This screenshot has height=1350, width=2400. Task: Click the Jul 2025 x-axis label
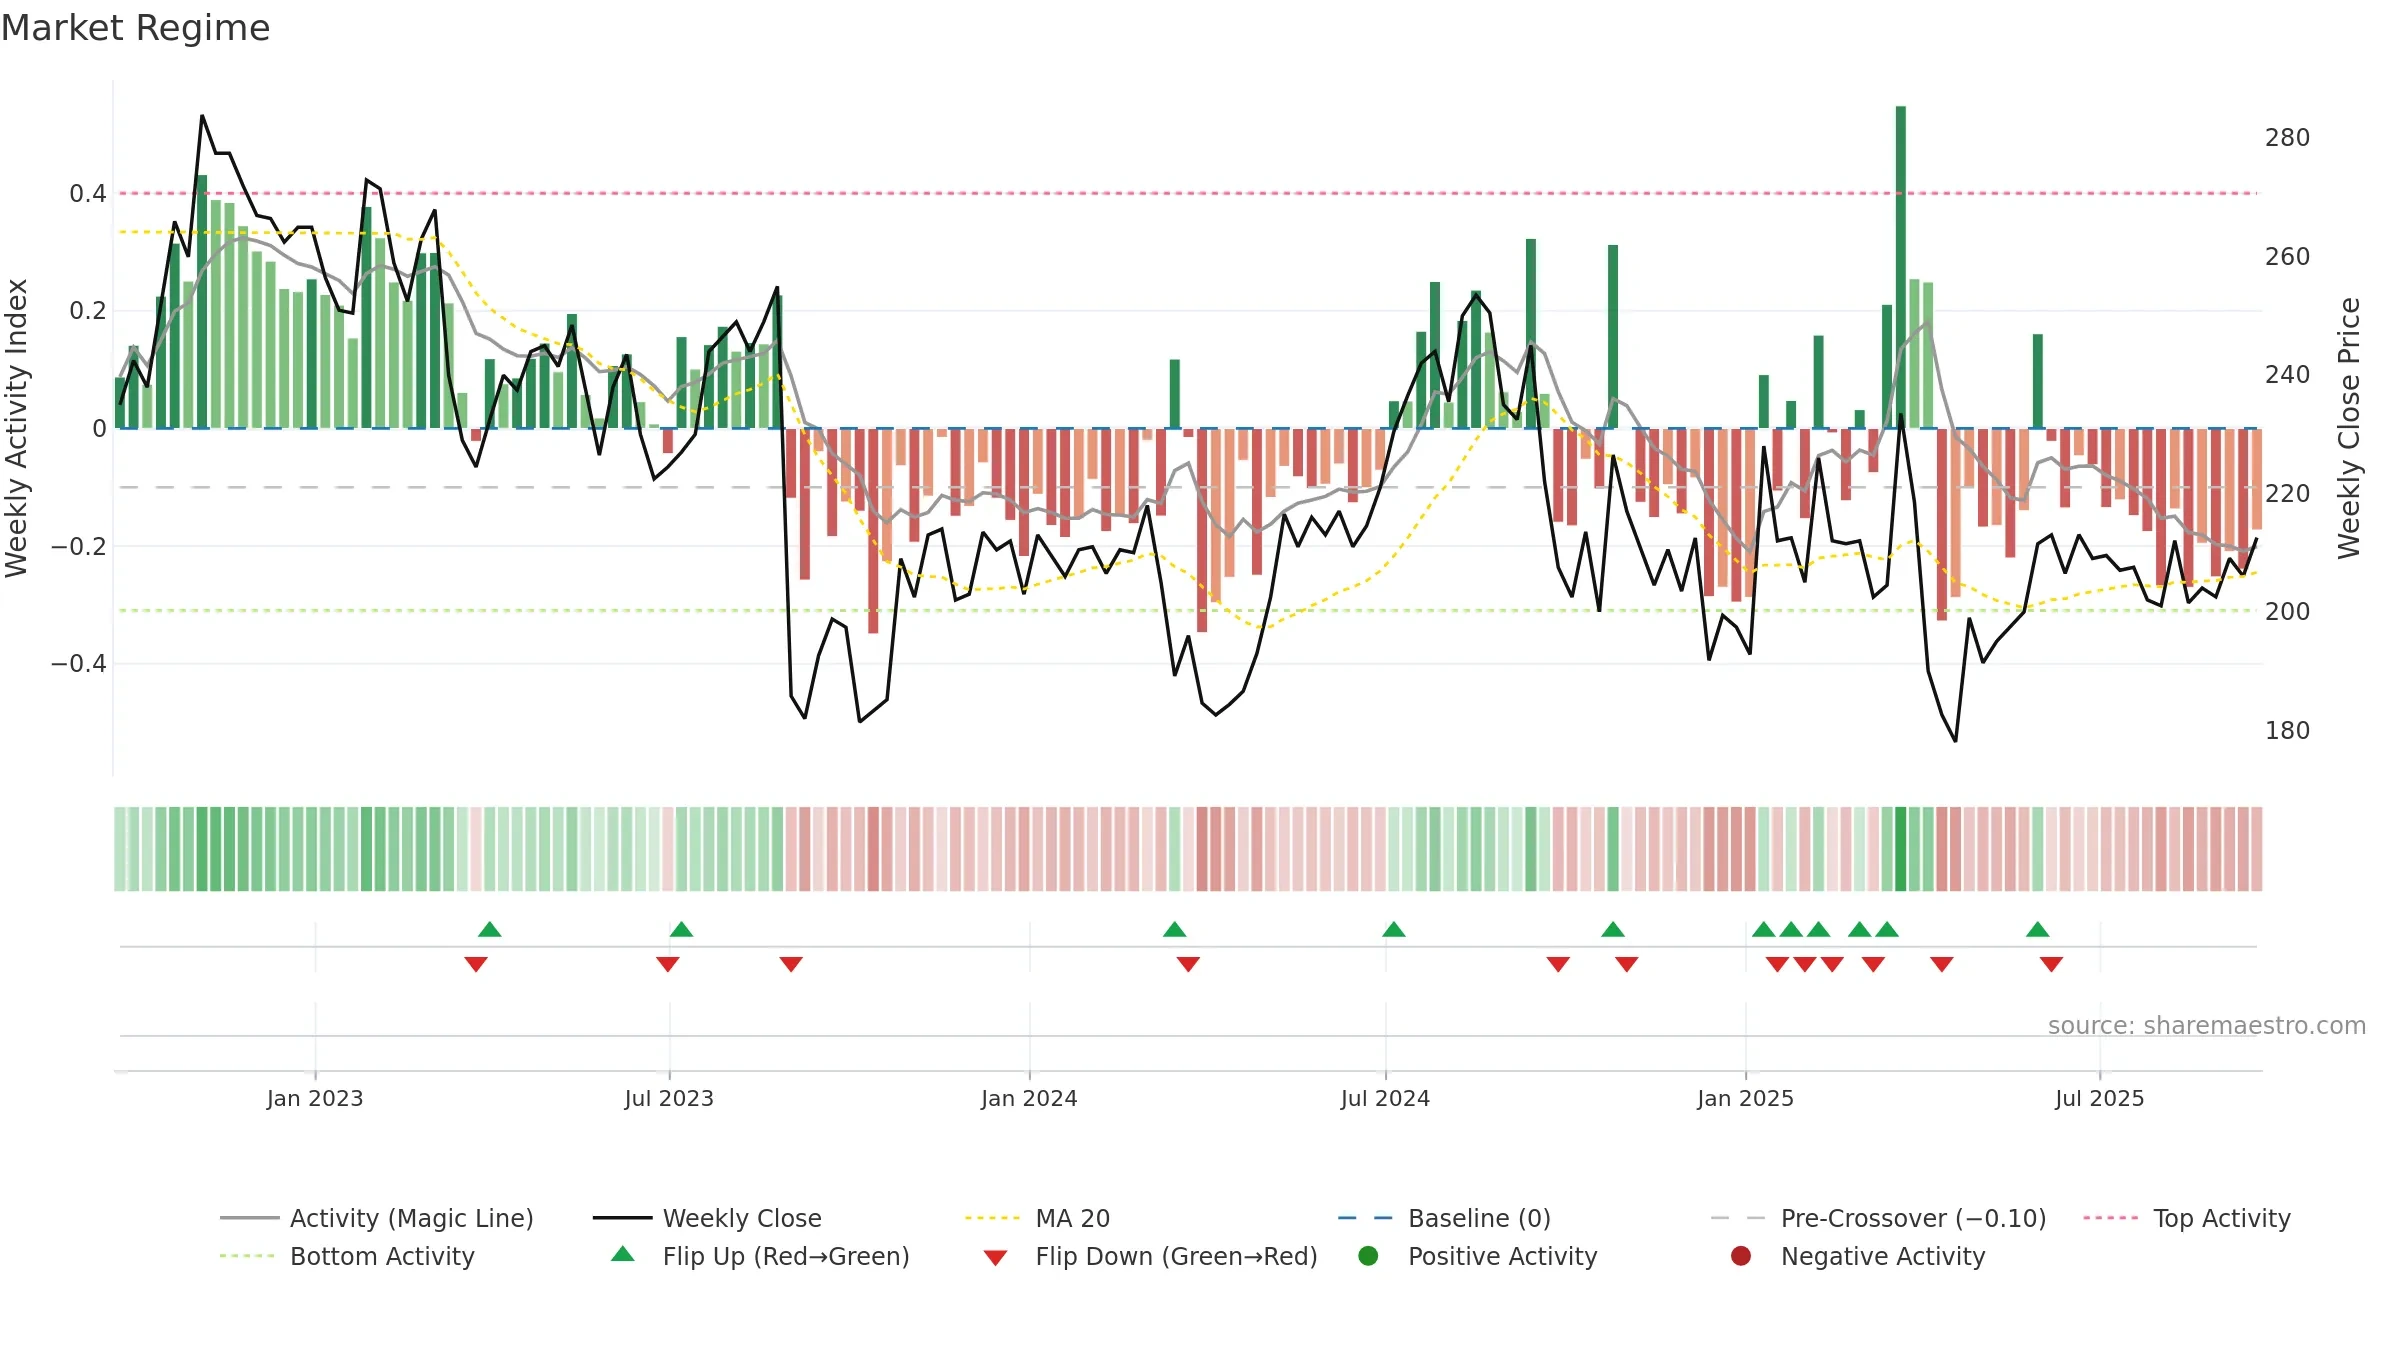pyautogui.click(x=2099, y=1098)
